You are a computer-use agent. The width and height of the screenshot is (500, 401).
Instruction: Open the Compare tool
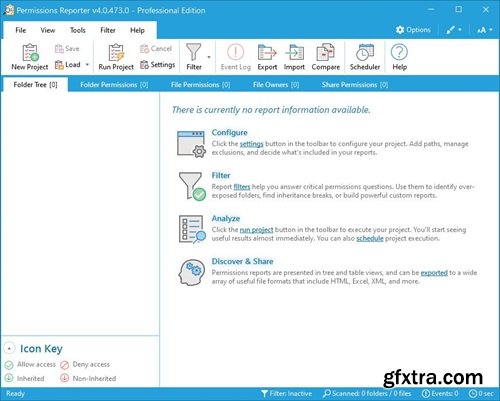point(326,57)
